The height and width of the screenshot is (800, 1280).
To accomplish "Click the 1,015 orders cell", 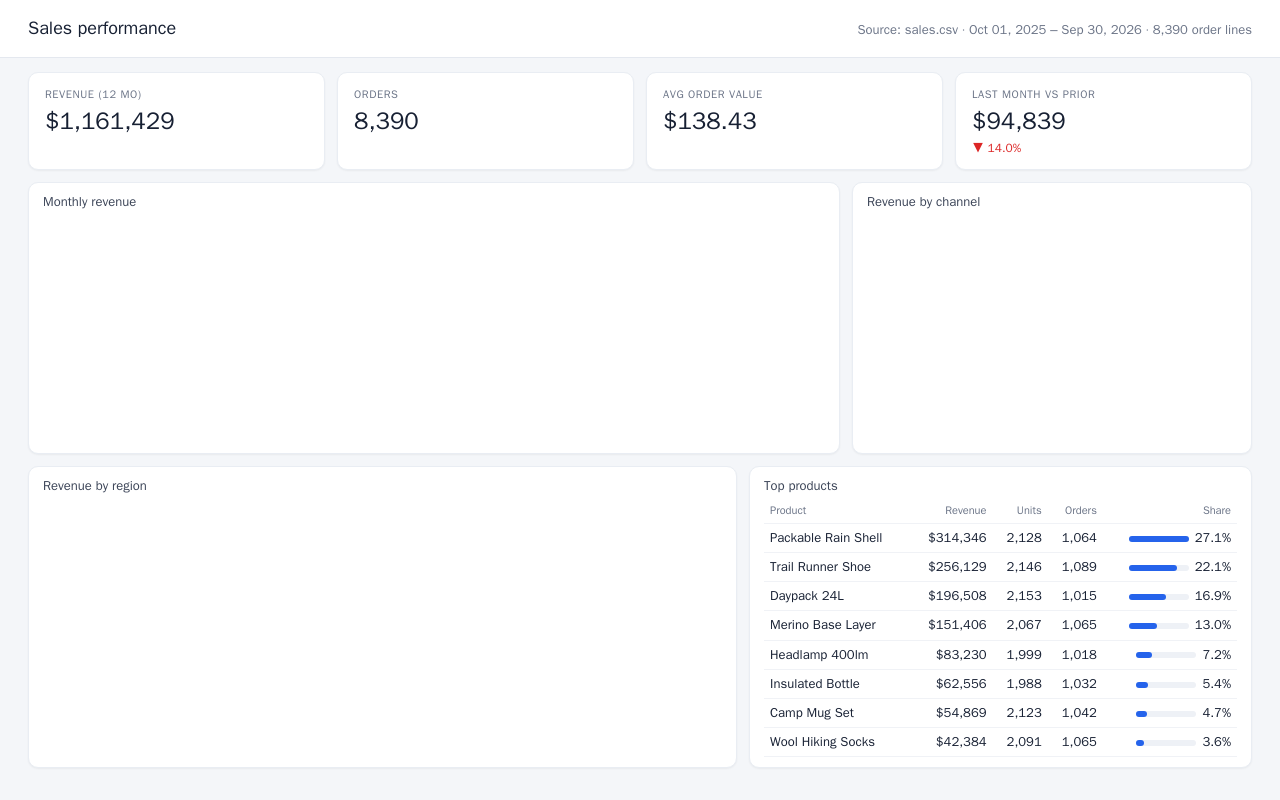I will coord(1079,596).
